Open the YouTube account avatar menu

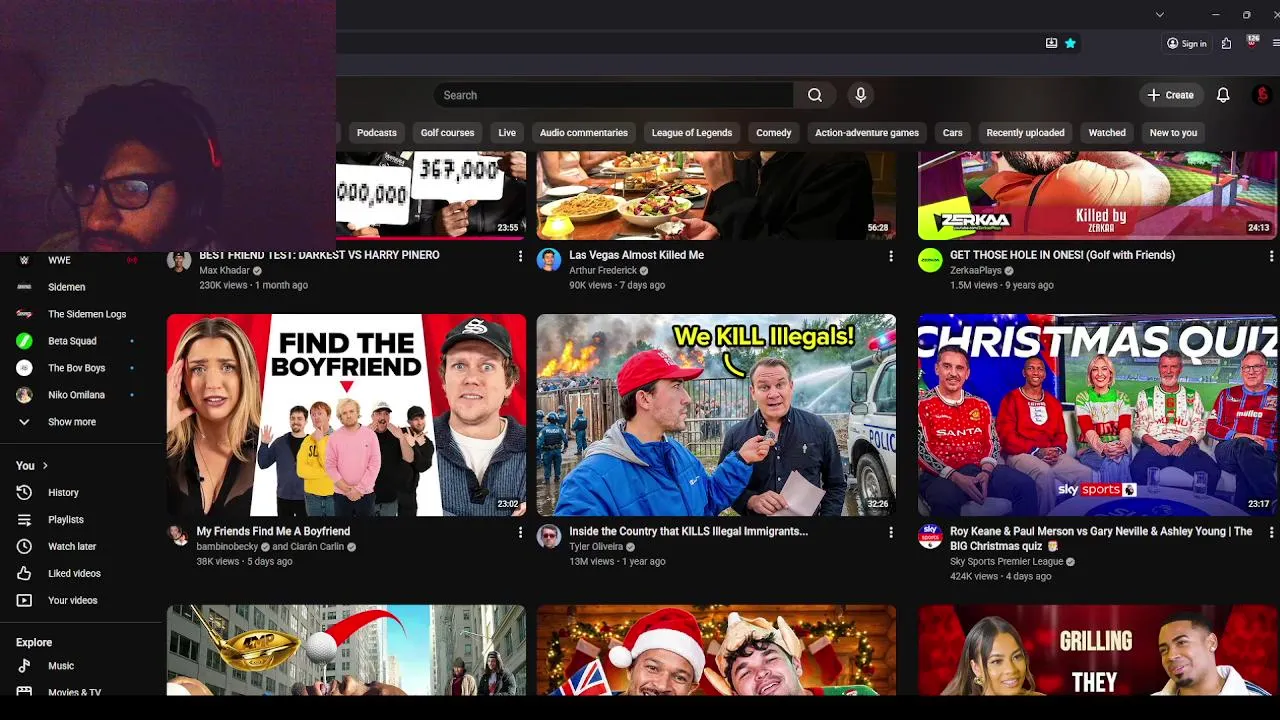pyautogui.click(x=1262, y=95)
